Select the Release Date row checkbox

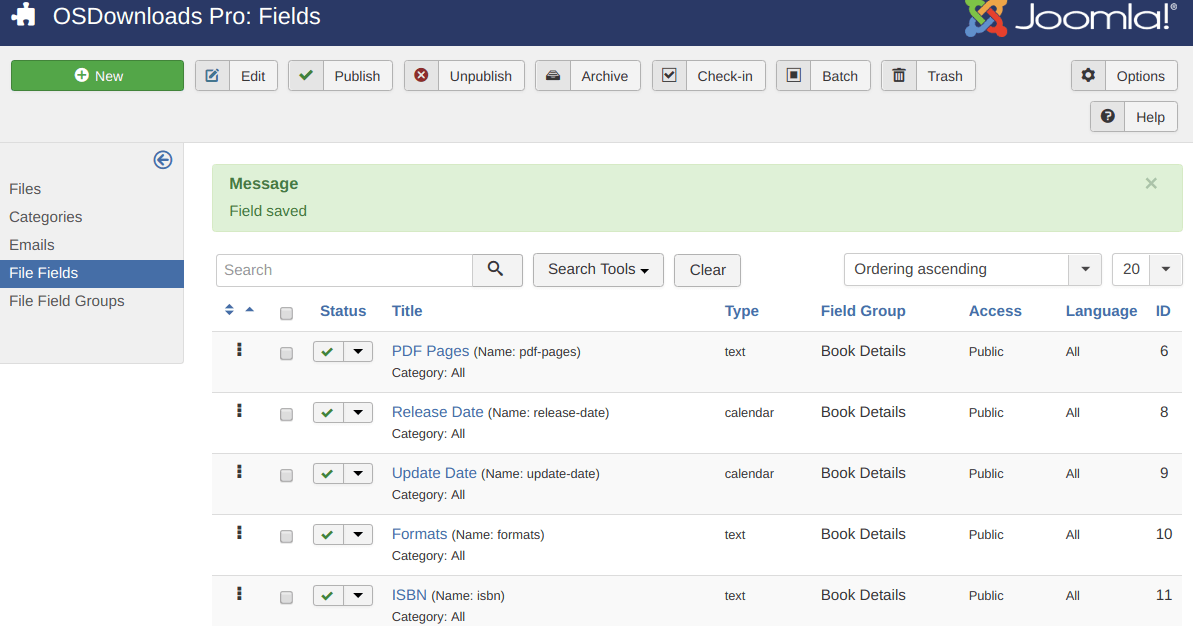286,415
